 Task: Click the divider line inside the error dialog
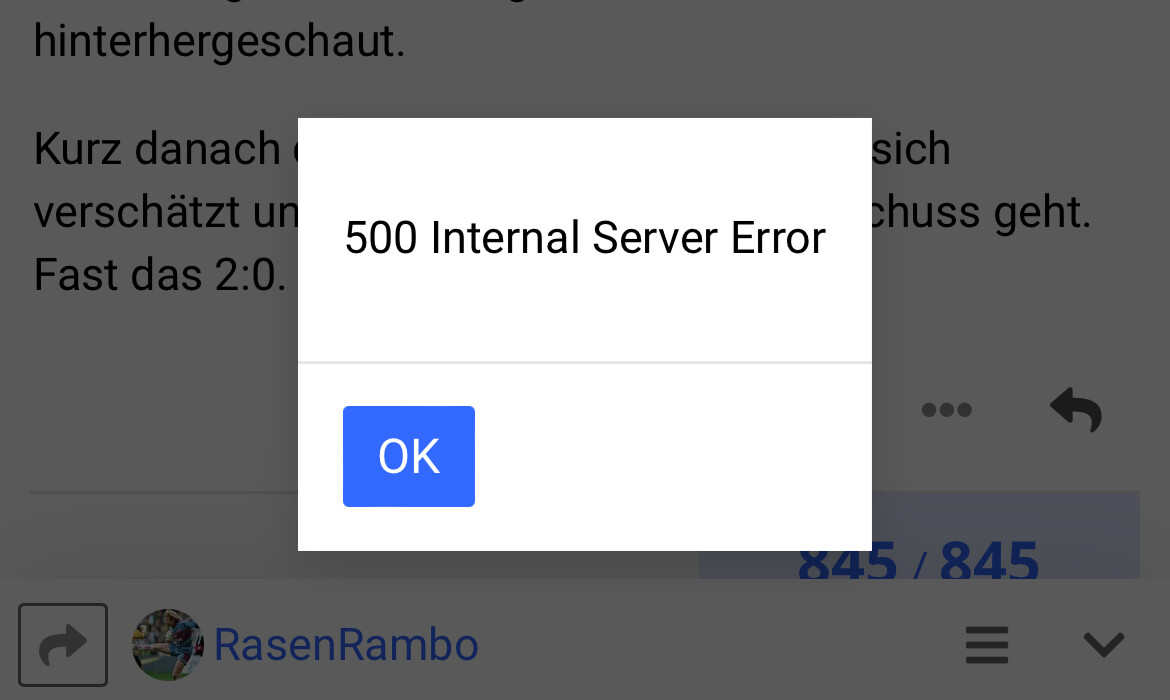585,363
